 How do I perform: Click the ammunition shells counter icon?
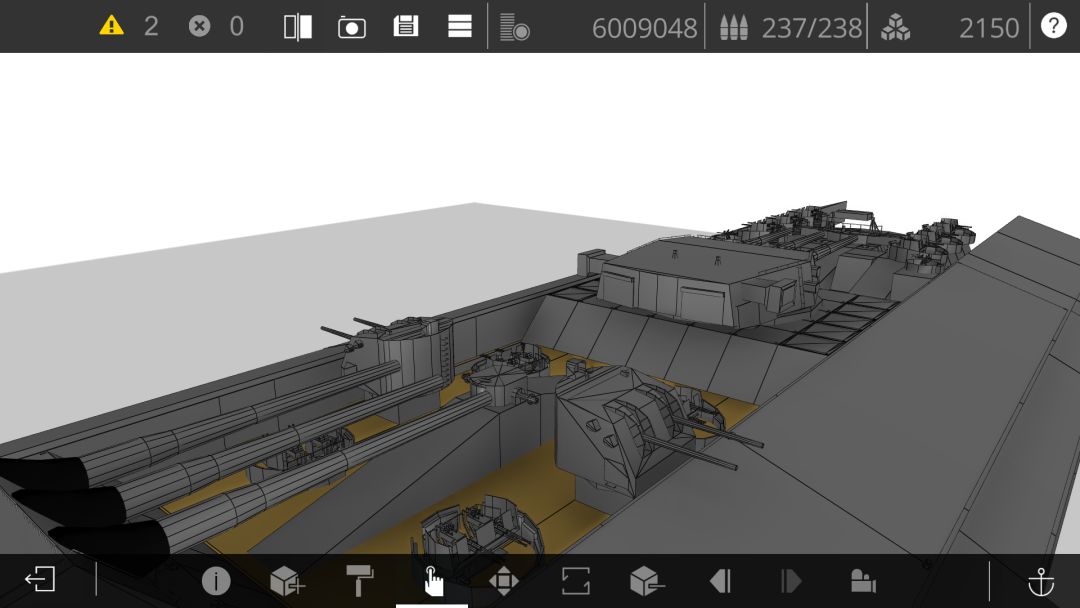734,28
